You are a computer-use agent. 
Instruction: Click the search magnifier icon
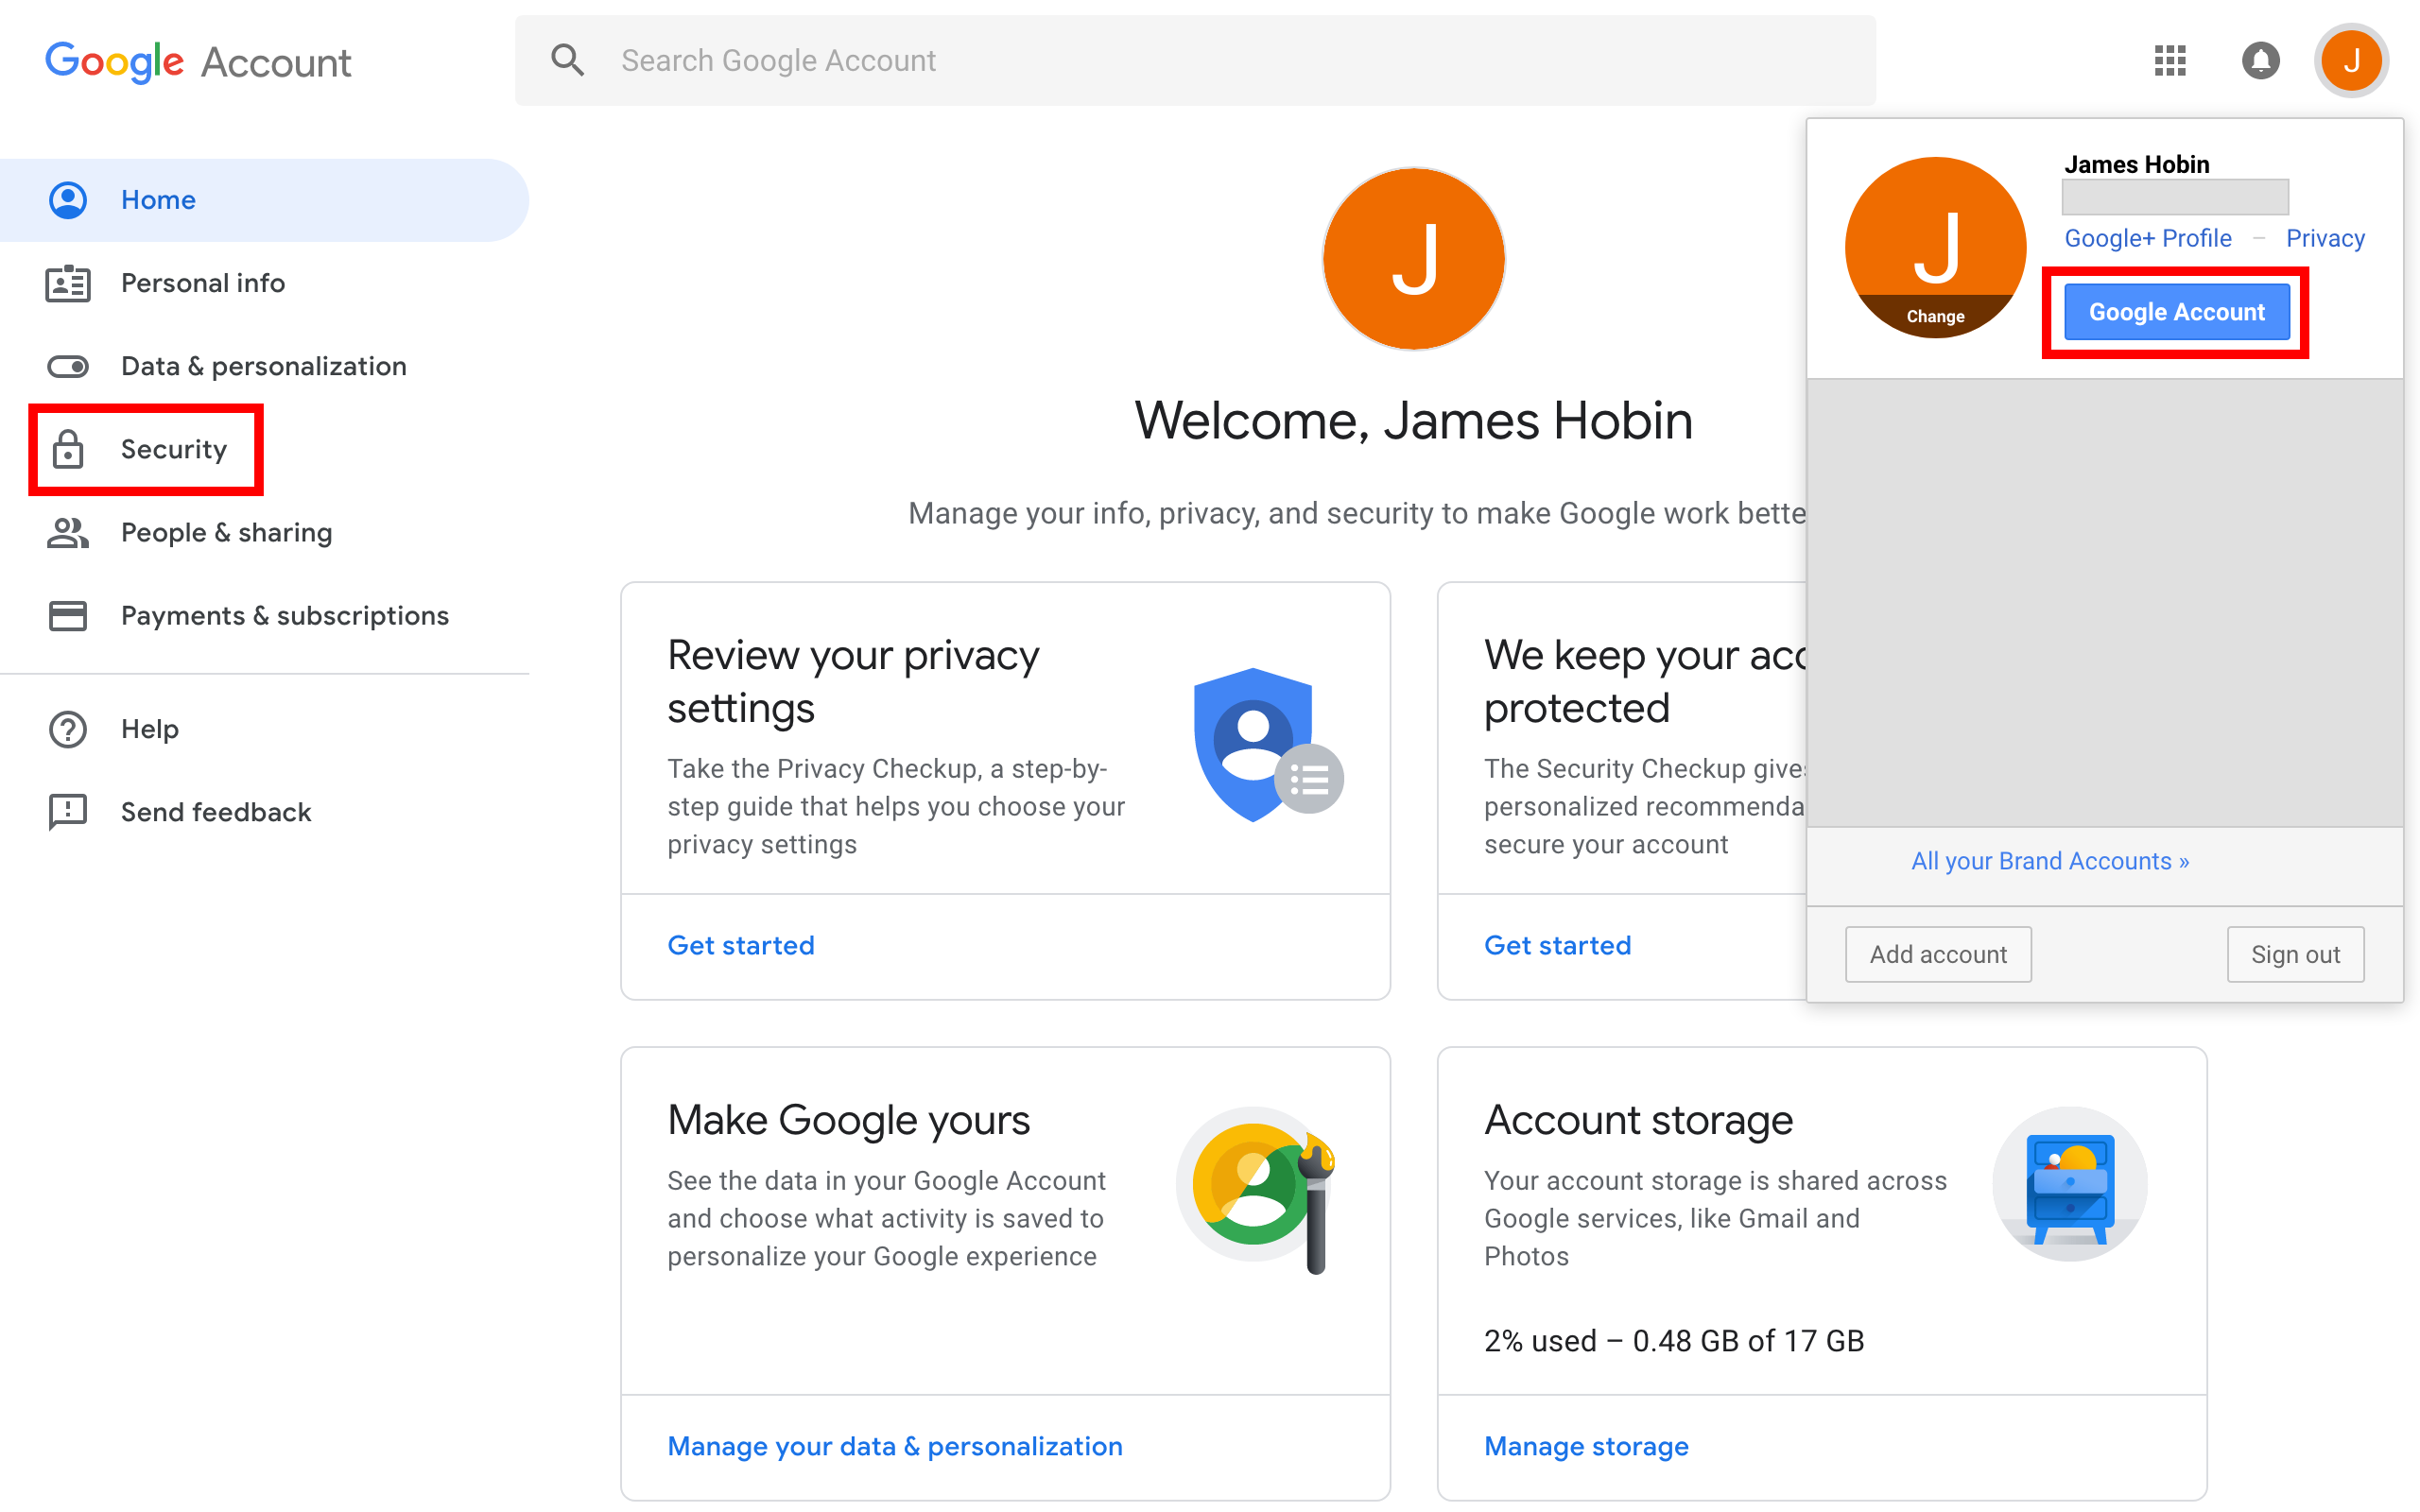567,61
